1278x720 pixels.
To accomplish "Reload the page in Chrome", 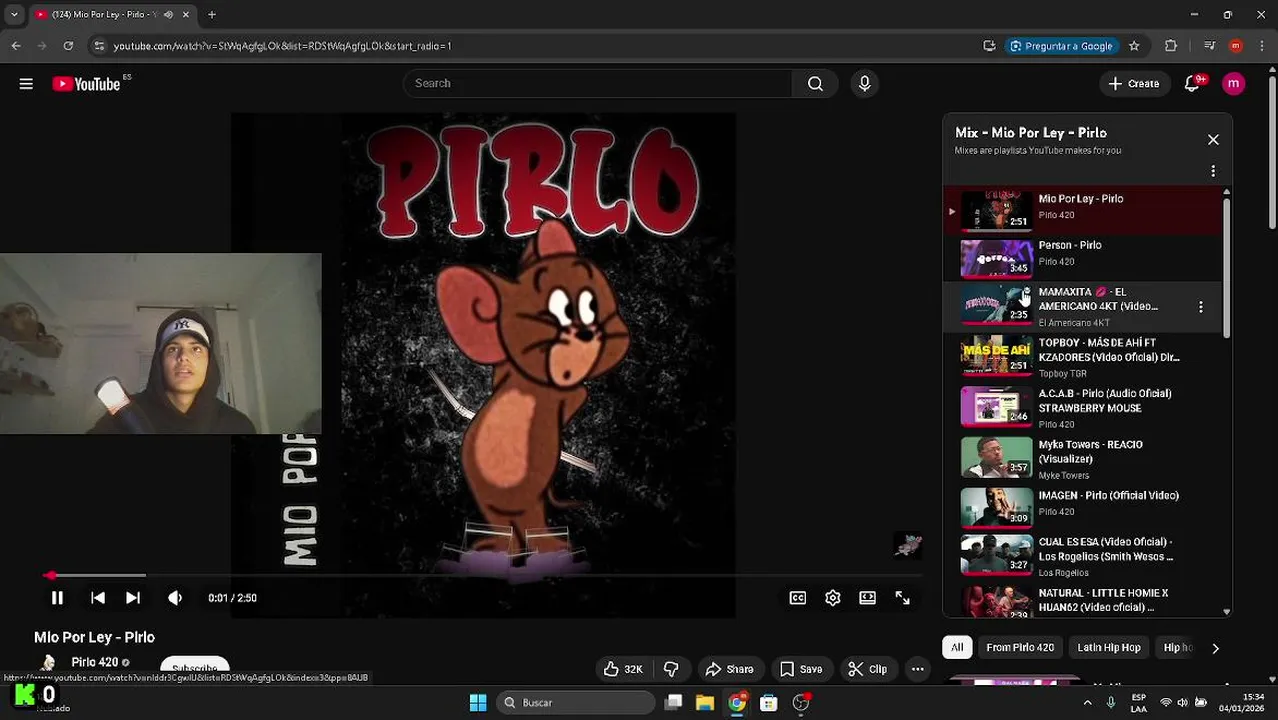I will (68, 46).
